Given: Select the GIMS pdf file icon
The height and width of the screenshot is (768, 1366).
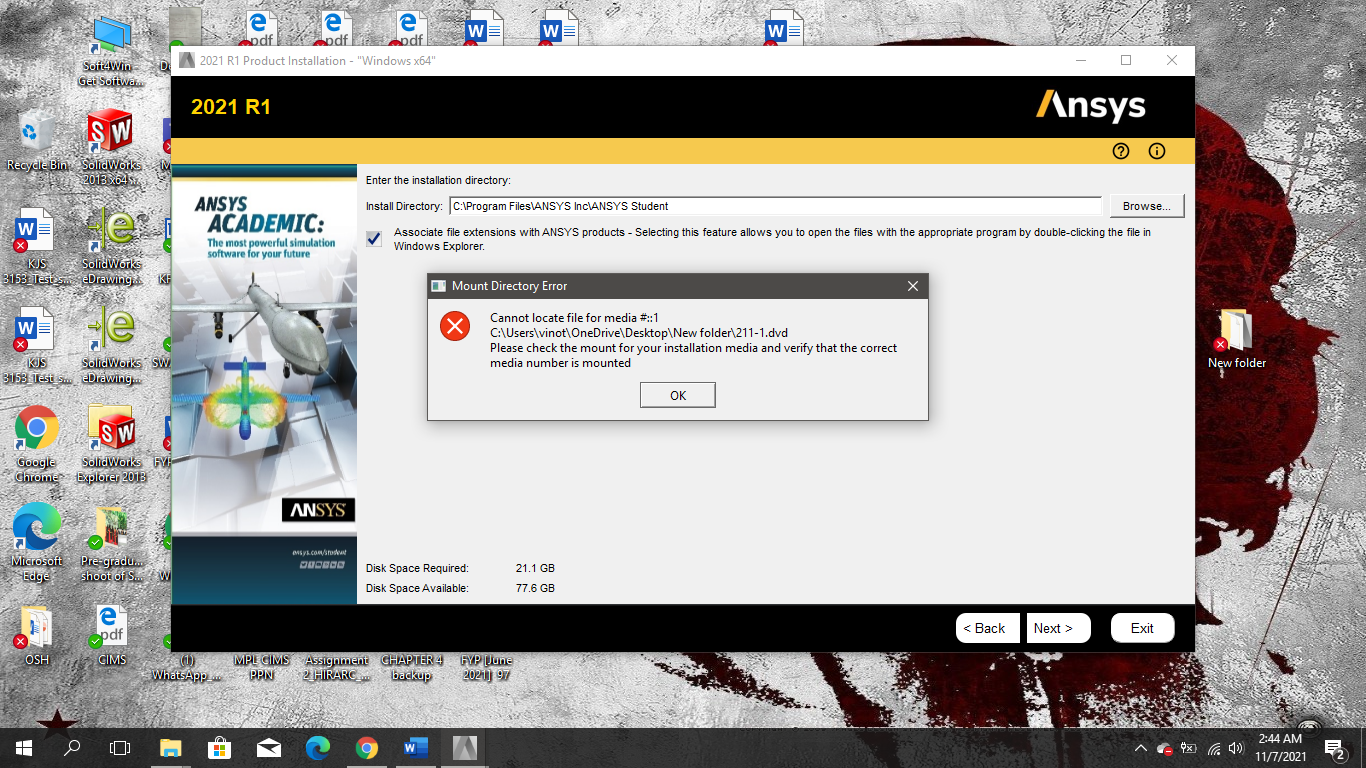Looking at the screenshot, I should pyautogui.click(x=111, y=635).
